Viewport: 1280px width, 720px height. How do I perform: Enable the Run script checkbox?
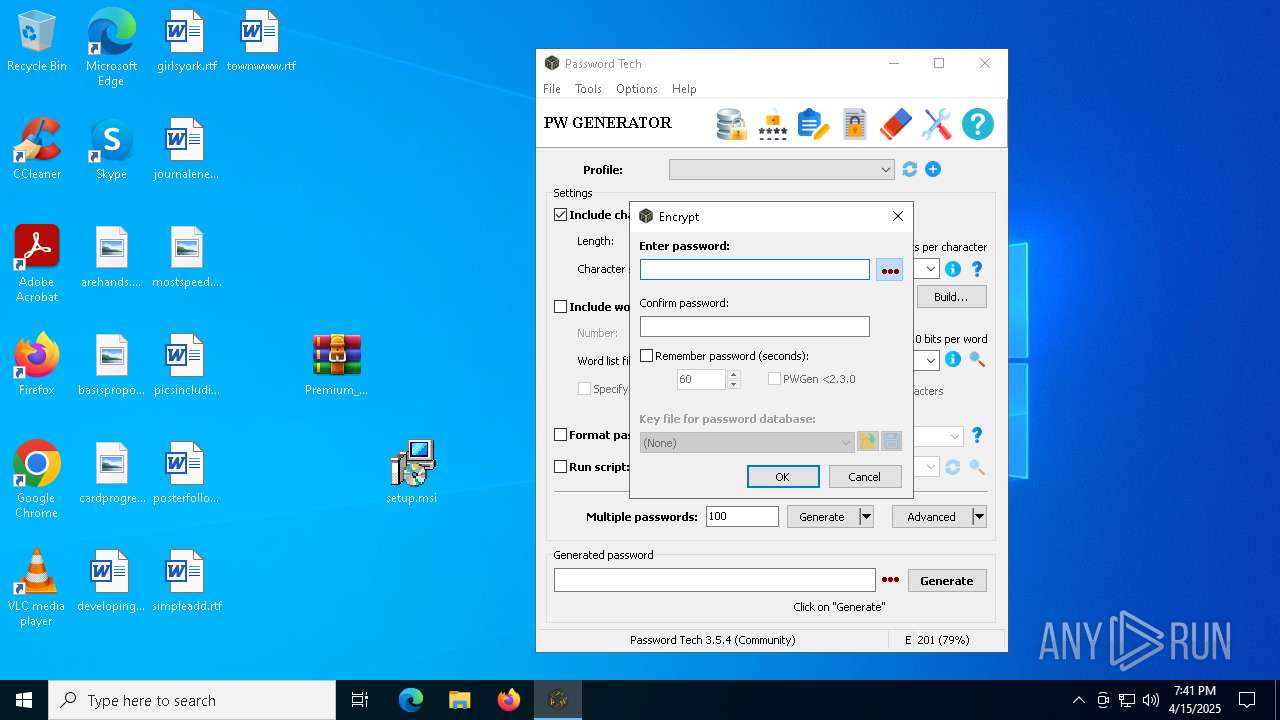tap(561, 467)
